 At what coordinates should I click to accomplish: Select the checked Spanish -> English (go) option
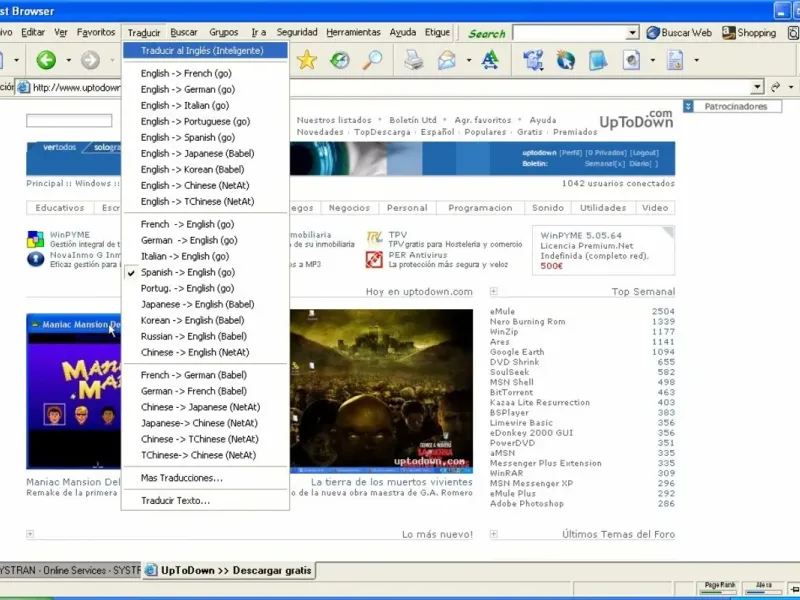point(188,272)
